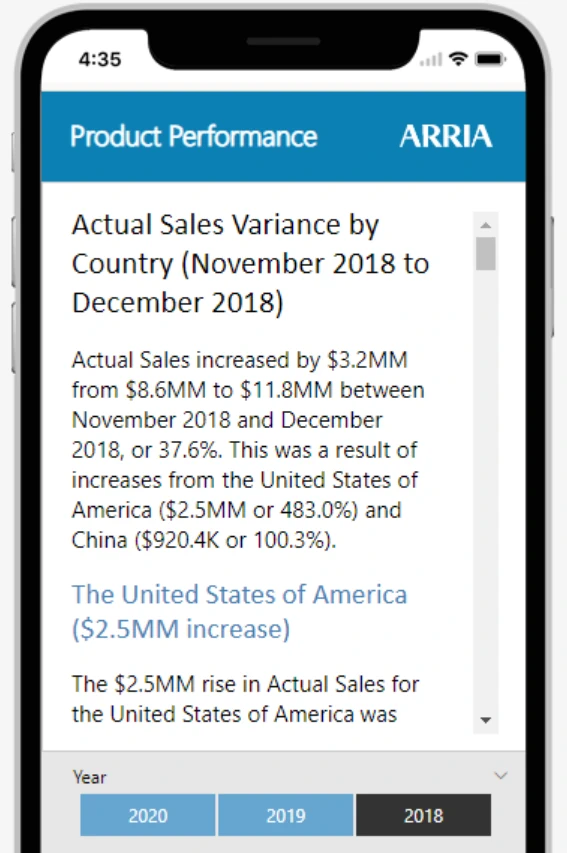Viewport: 567px width, 853px height.
Task: Click the scrollbar up arrow
Action: 486,225
